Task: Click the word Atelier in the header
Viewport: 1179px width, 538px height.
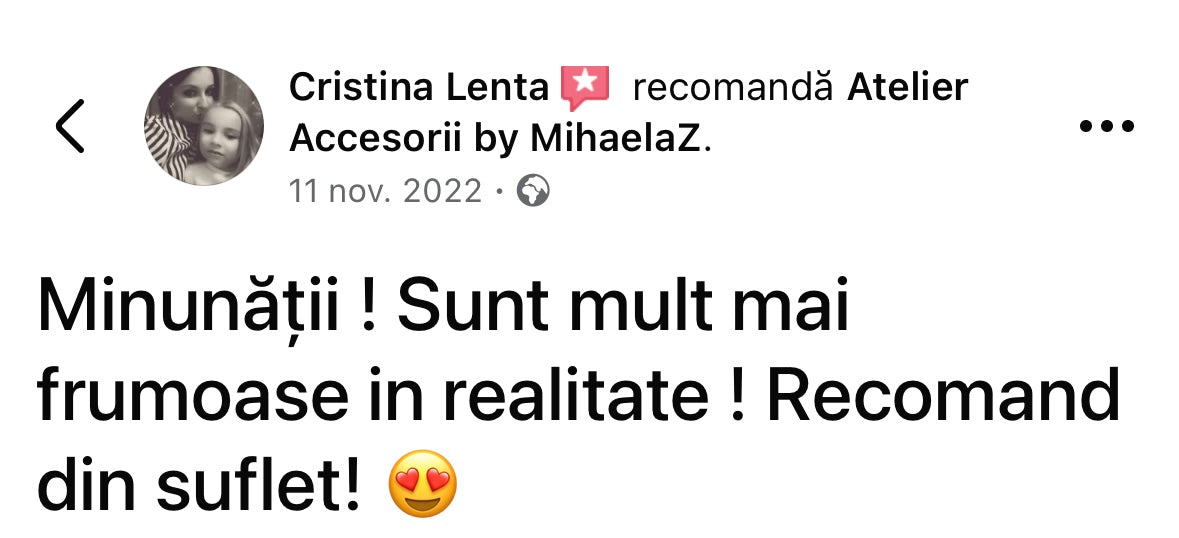Action: coord(908,88)
